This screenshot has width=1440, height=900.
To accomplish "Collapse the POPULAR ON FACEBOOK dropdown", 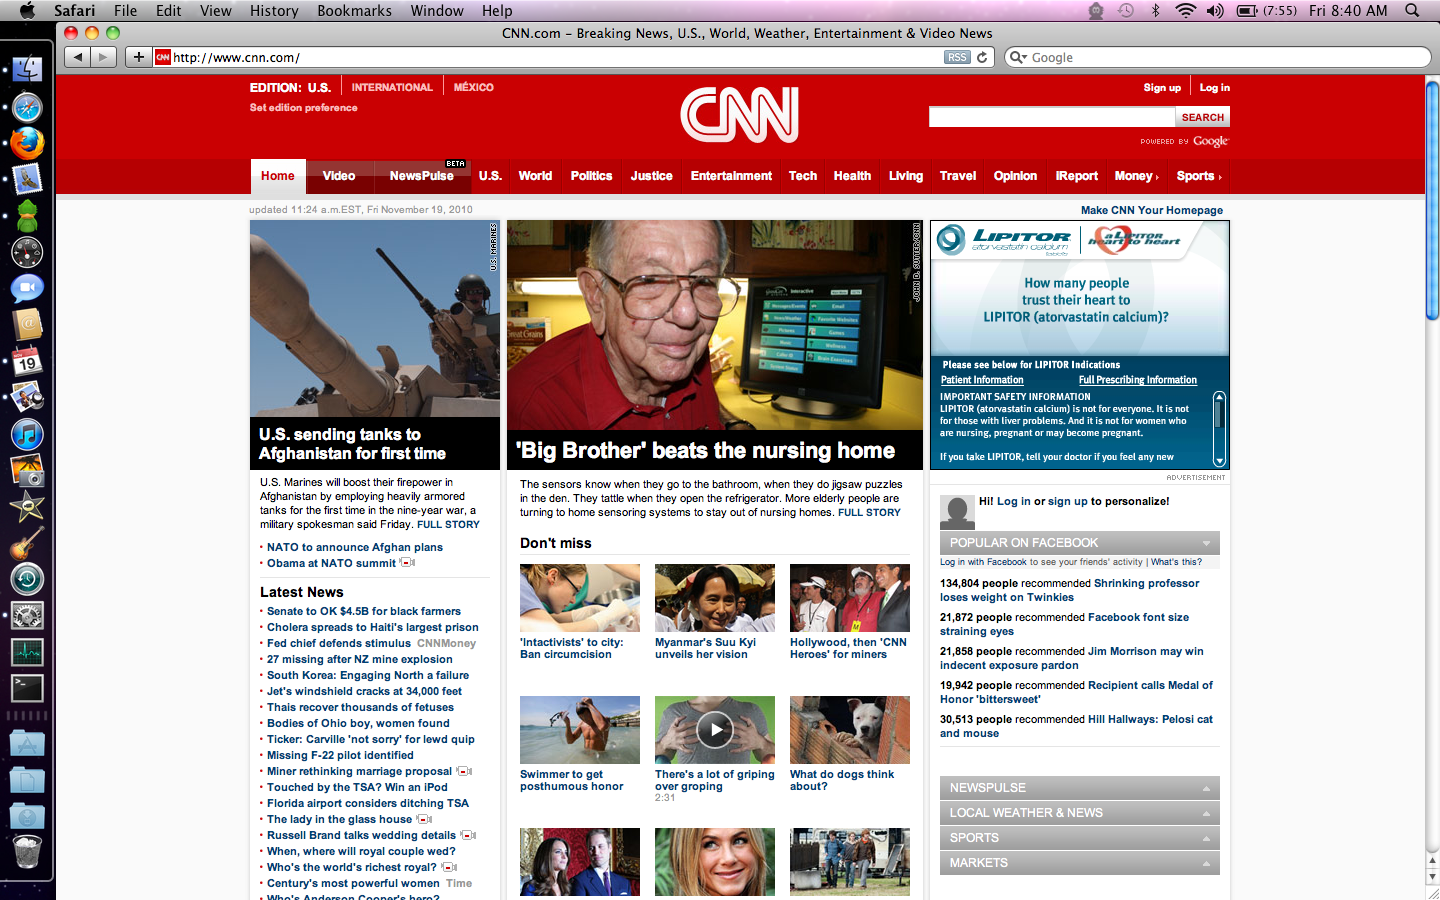I will pyautogui.click(x=1206, y=543).
